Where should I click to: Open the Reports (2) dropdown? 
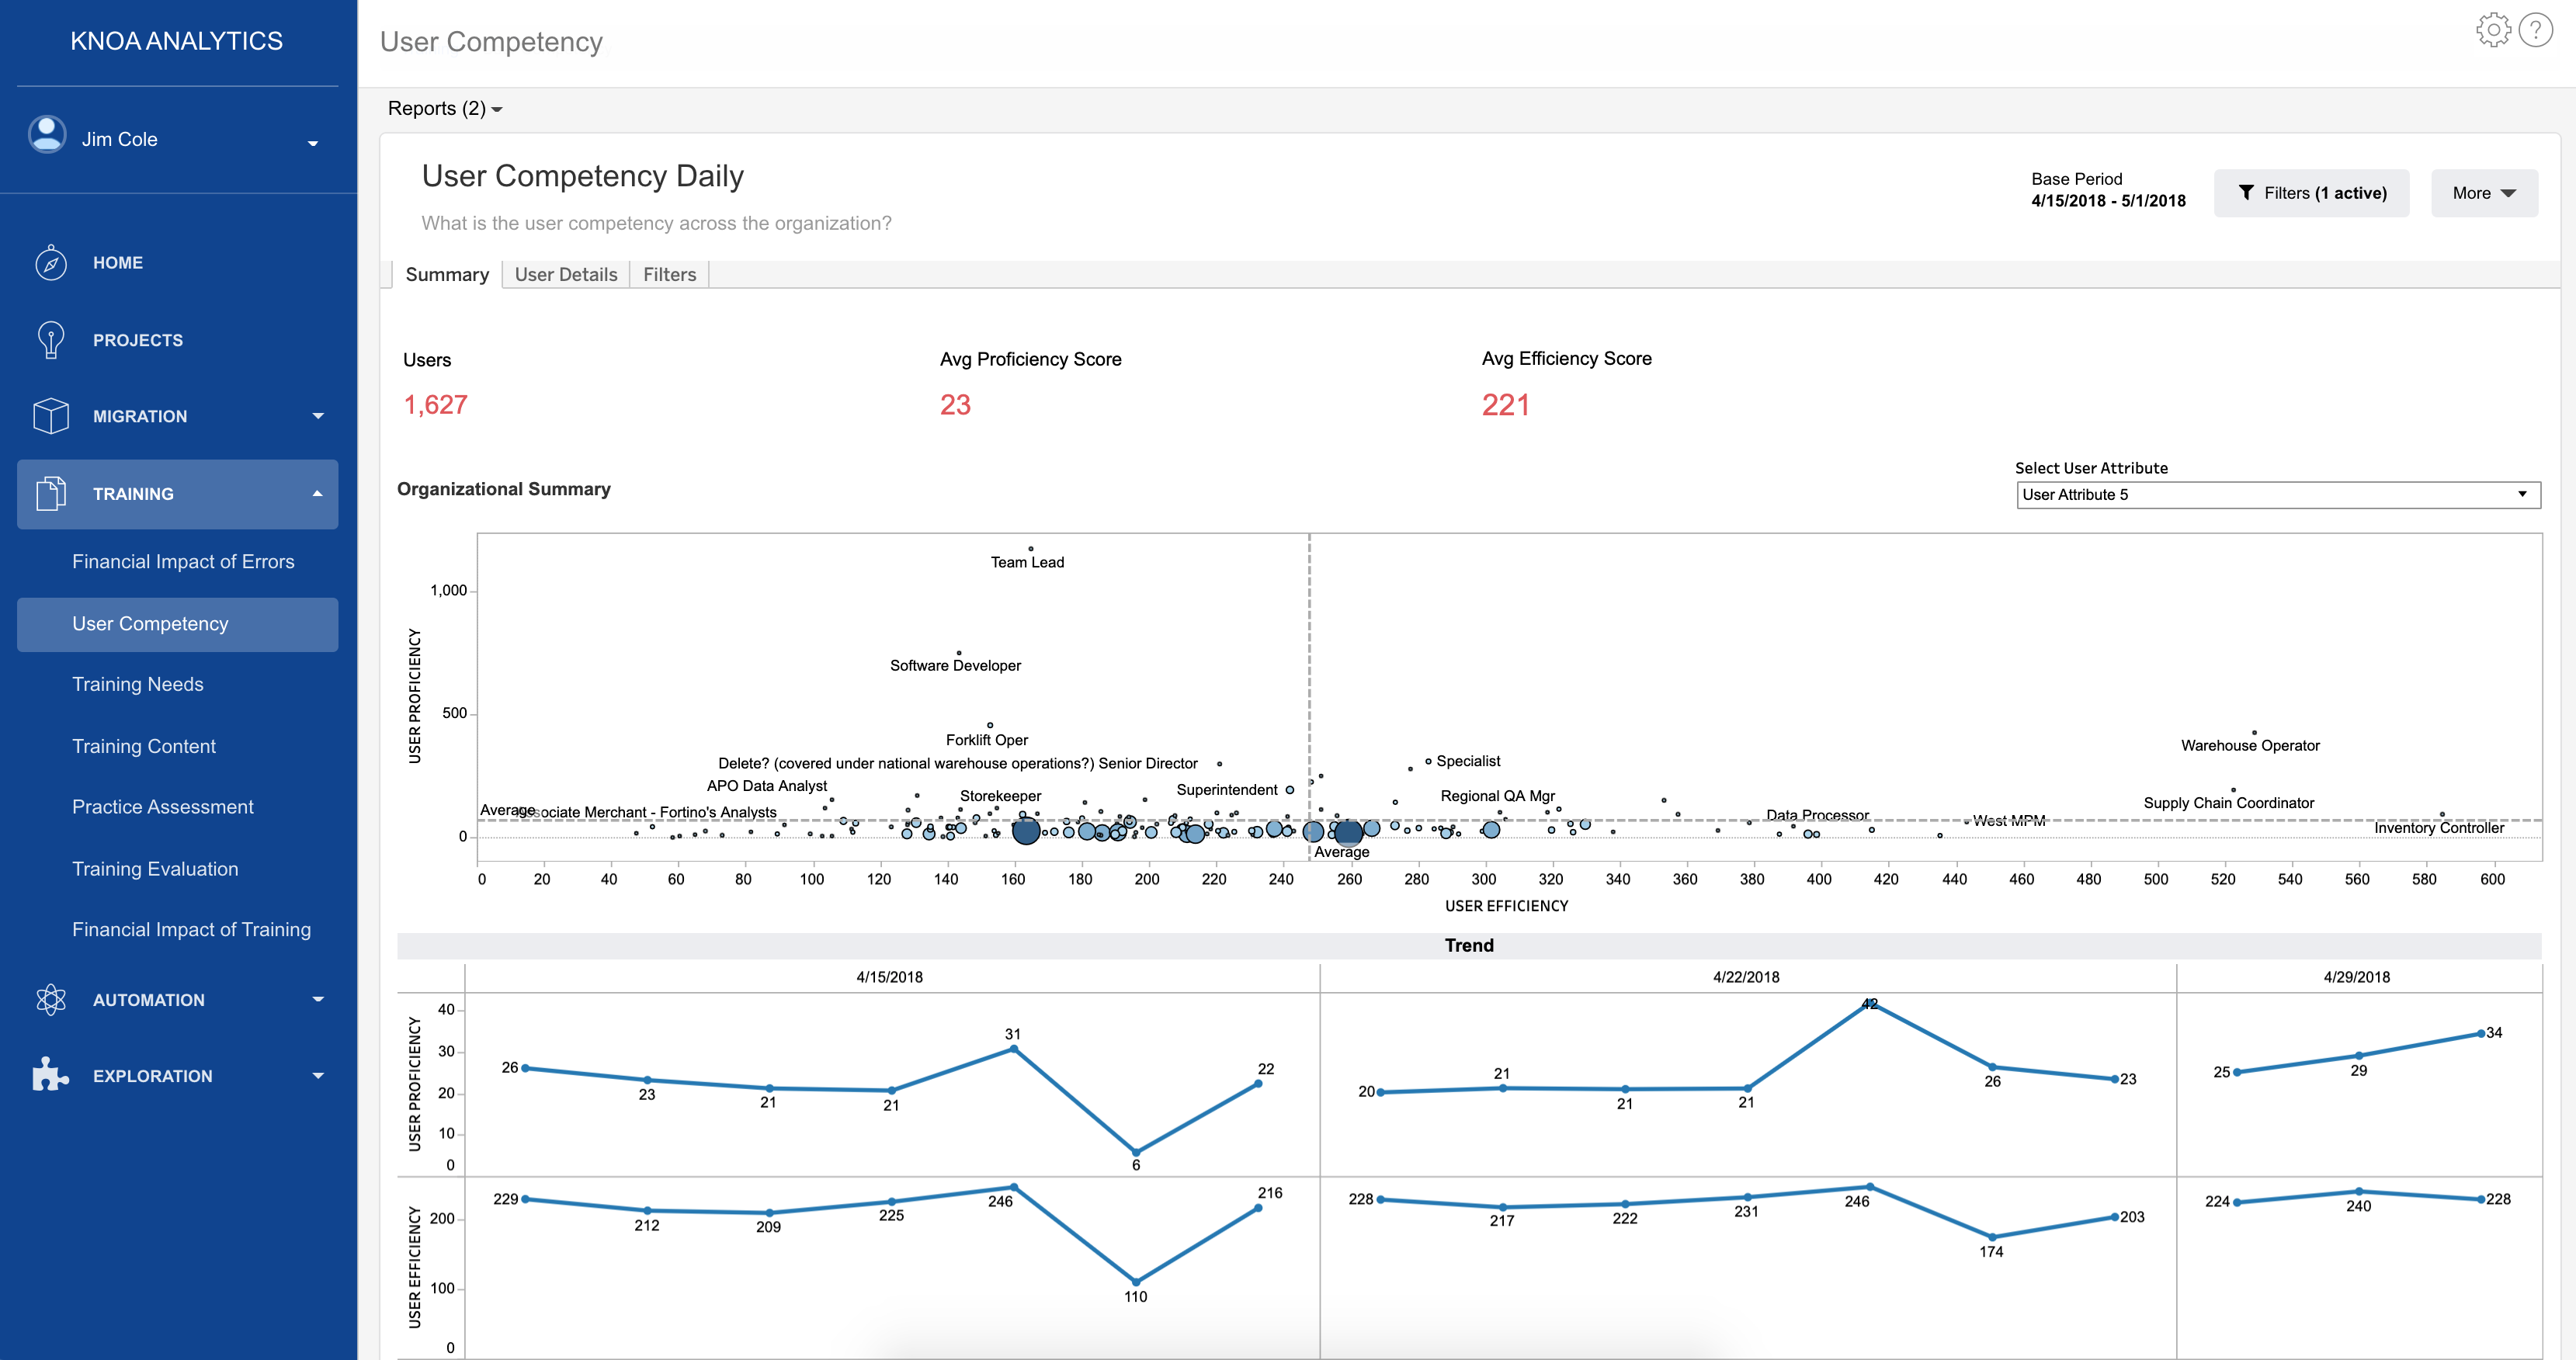444,108
